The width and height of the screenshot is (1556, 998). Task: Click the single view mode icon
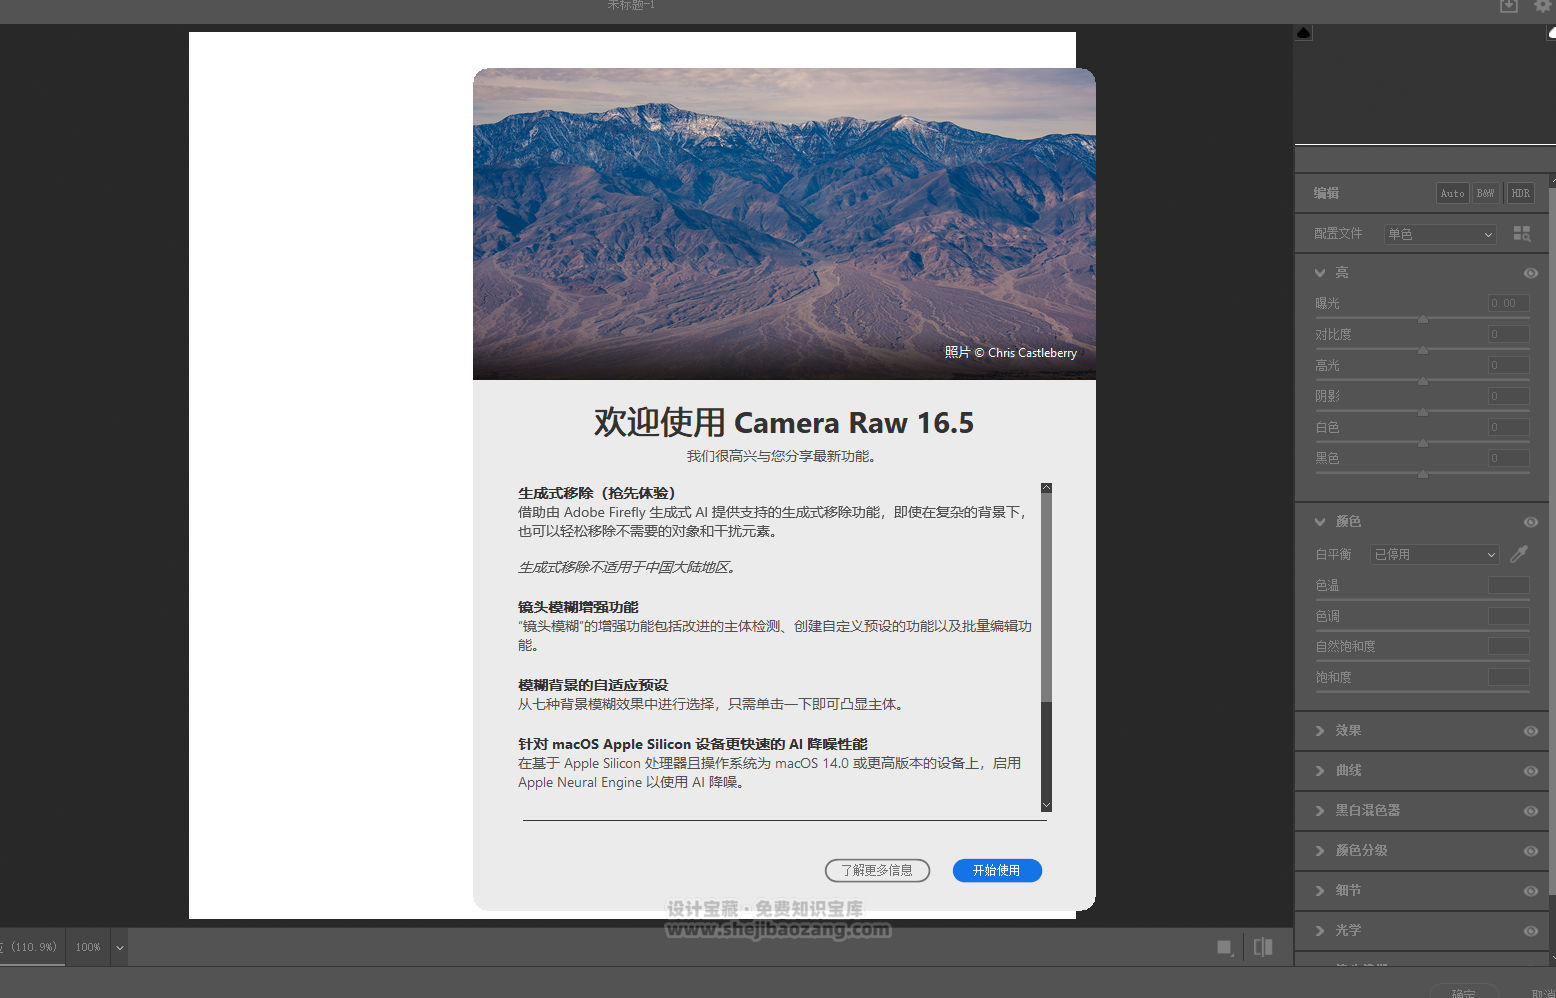tap(1224, 947)
